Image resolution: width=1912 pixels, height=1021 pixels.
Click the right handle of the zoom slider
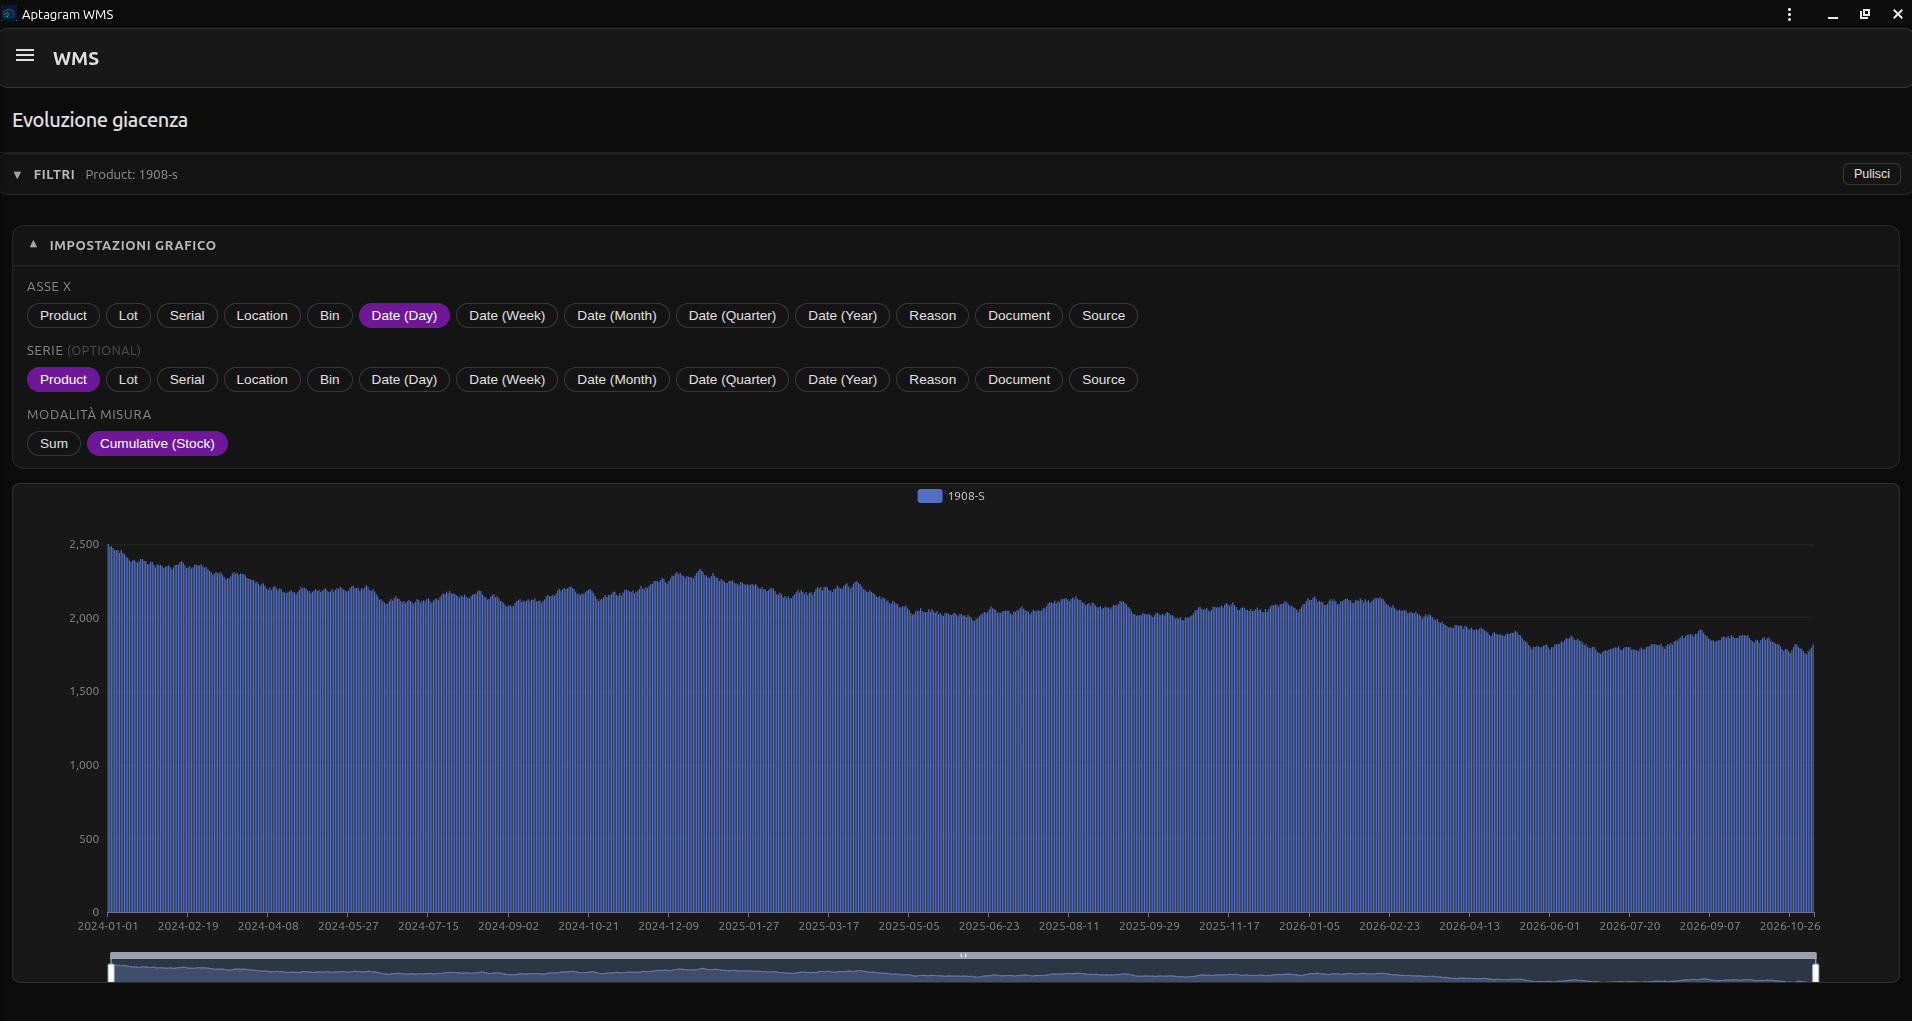pos(1815,972)
